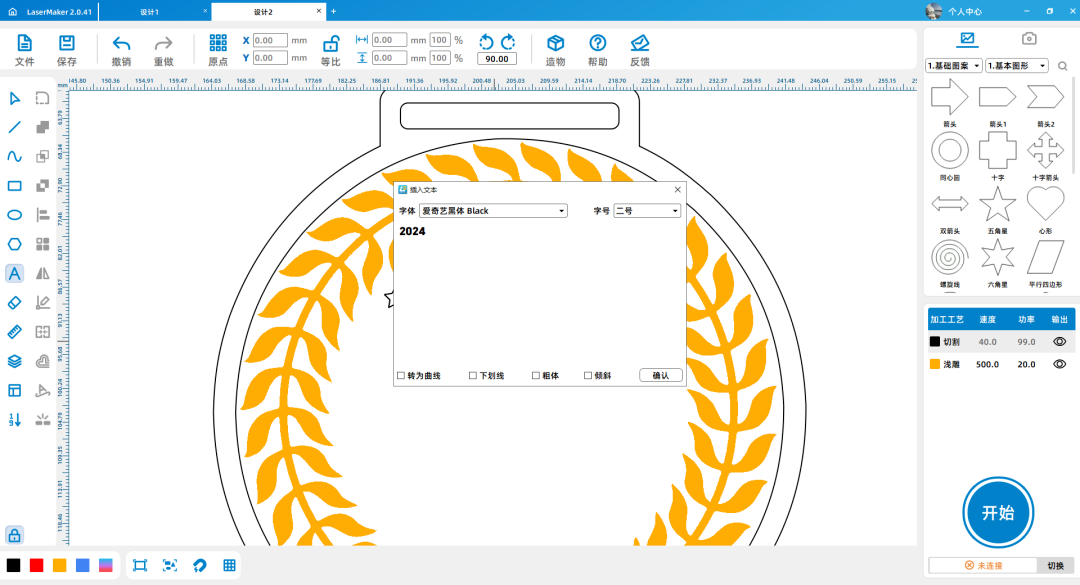1080x585 pixels.
Task: Switch to the camera panel tab
Action: (1028, 39)
